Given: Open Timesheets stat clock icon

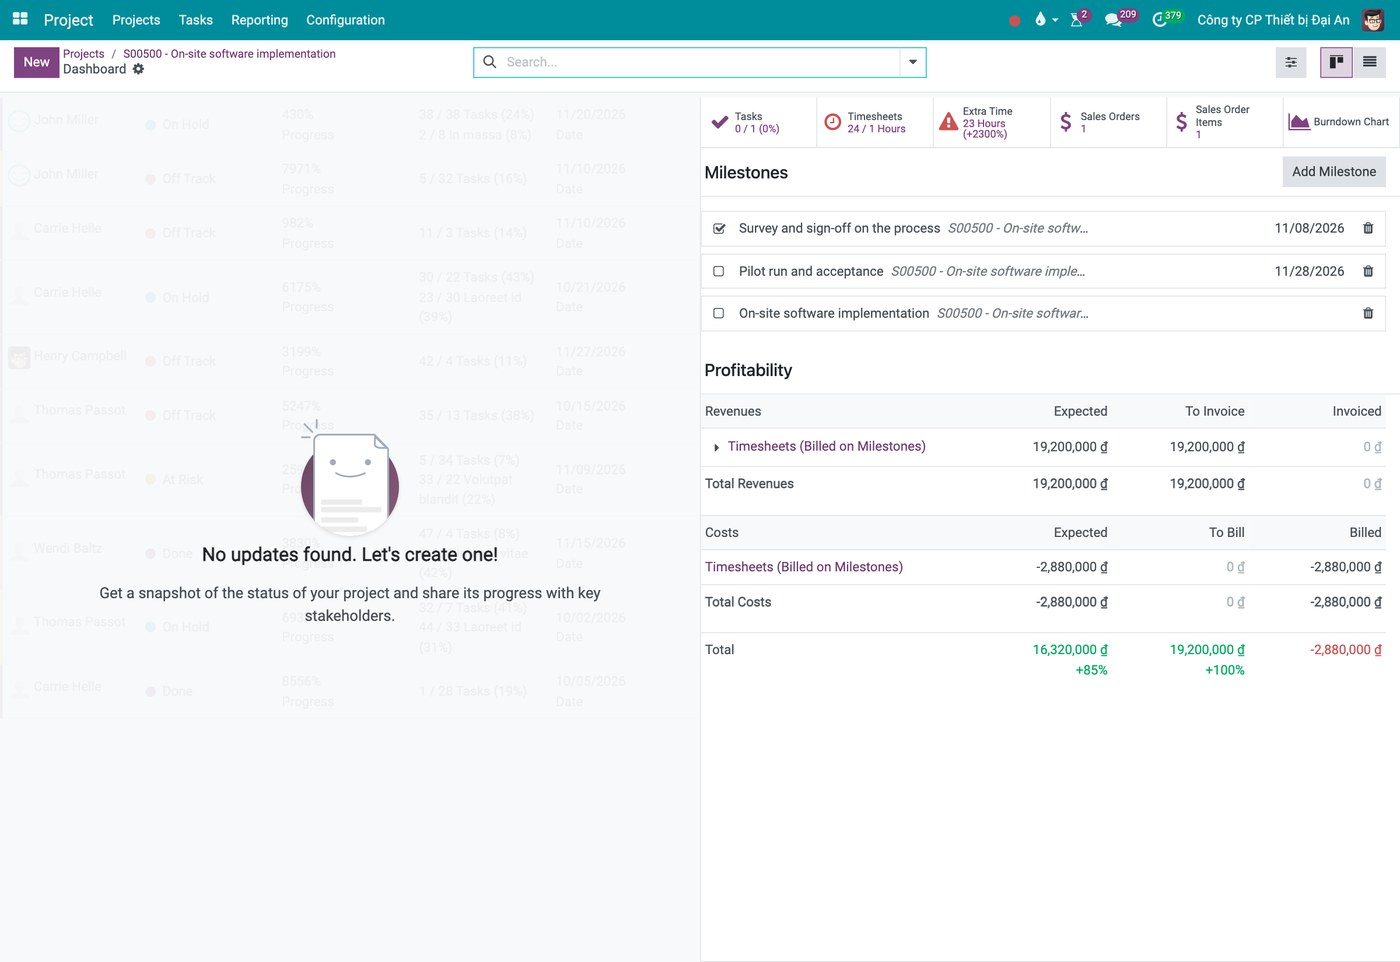Looking at the screenshot, I should 875,122.
